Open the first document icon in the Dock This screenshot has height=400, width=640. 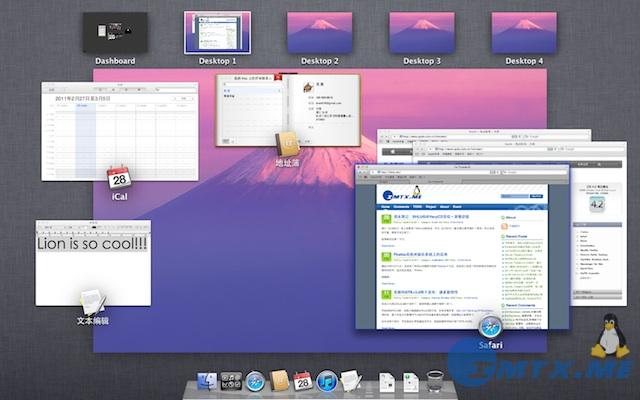[x=387, y=382]
